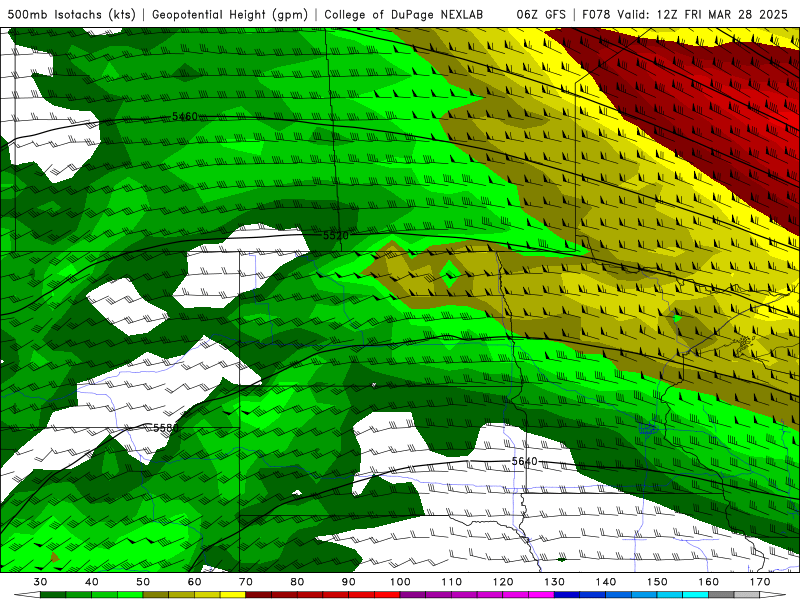Click the 110 value on the color scale
Screen dimensions: 800x600
(452, 582)
